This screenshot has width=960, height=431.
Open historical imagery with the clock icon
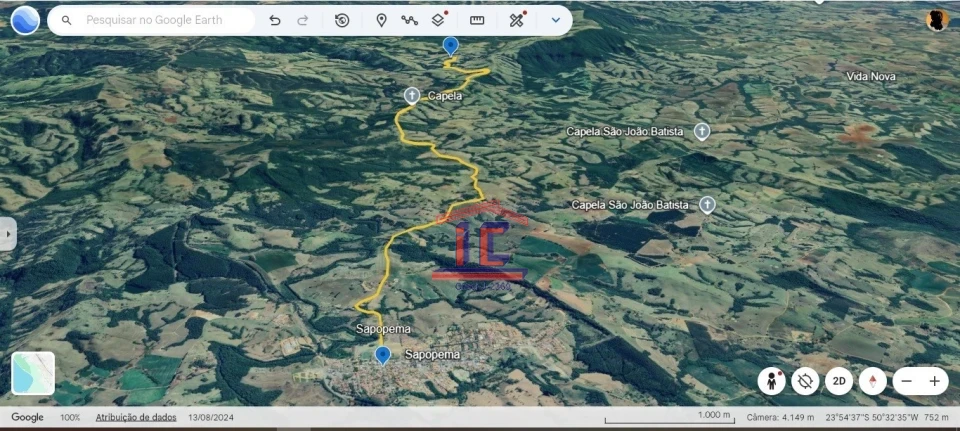(342, 20)
